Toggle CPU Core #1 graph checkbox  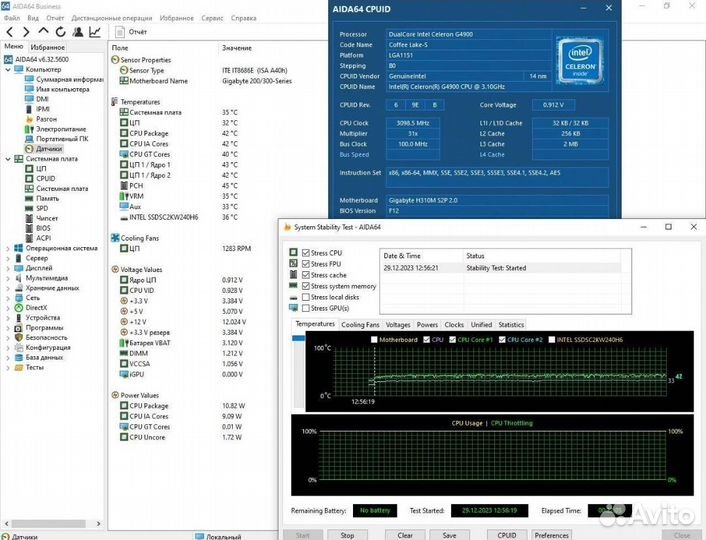point(453,340)
